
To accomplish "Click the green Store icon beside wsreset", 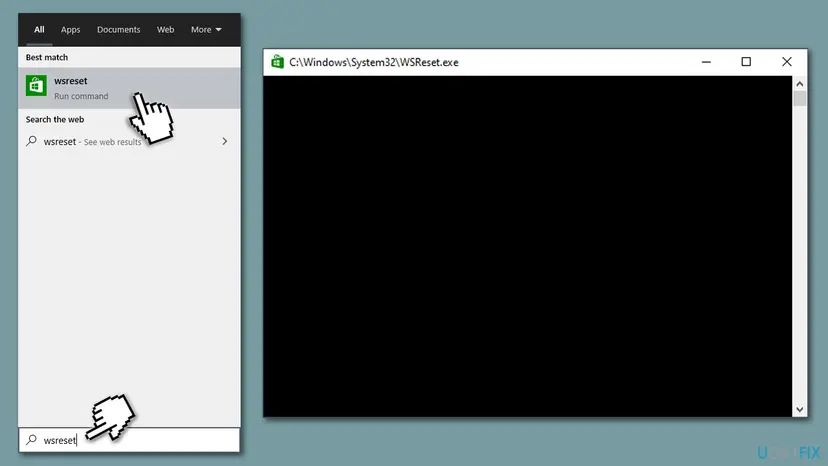I will coord(36,86).
